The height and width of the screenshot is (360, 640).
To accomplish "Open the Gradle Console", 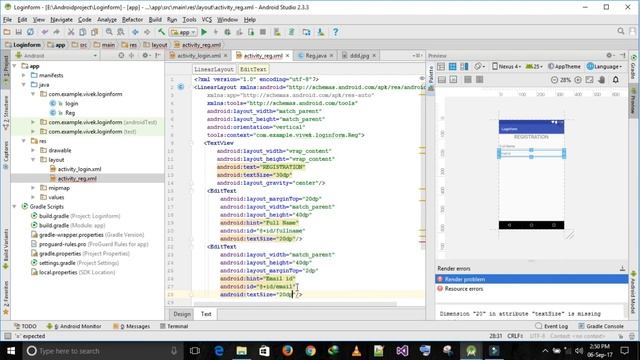I will 601,326.
